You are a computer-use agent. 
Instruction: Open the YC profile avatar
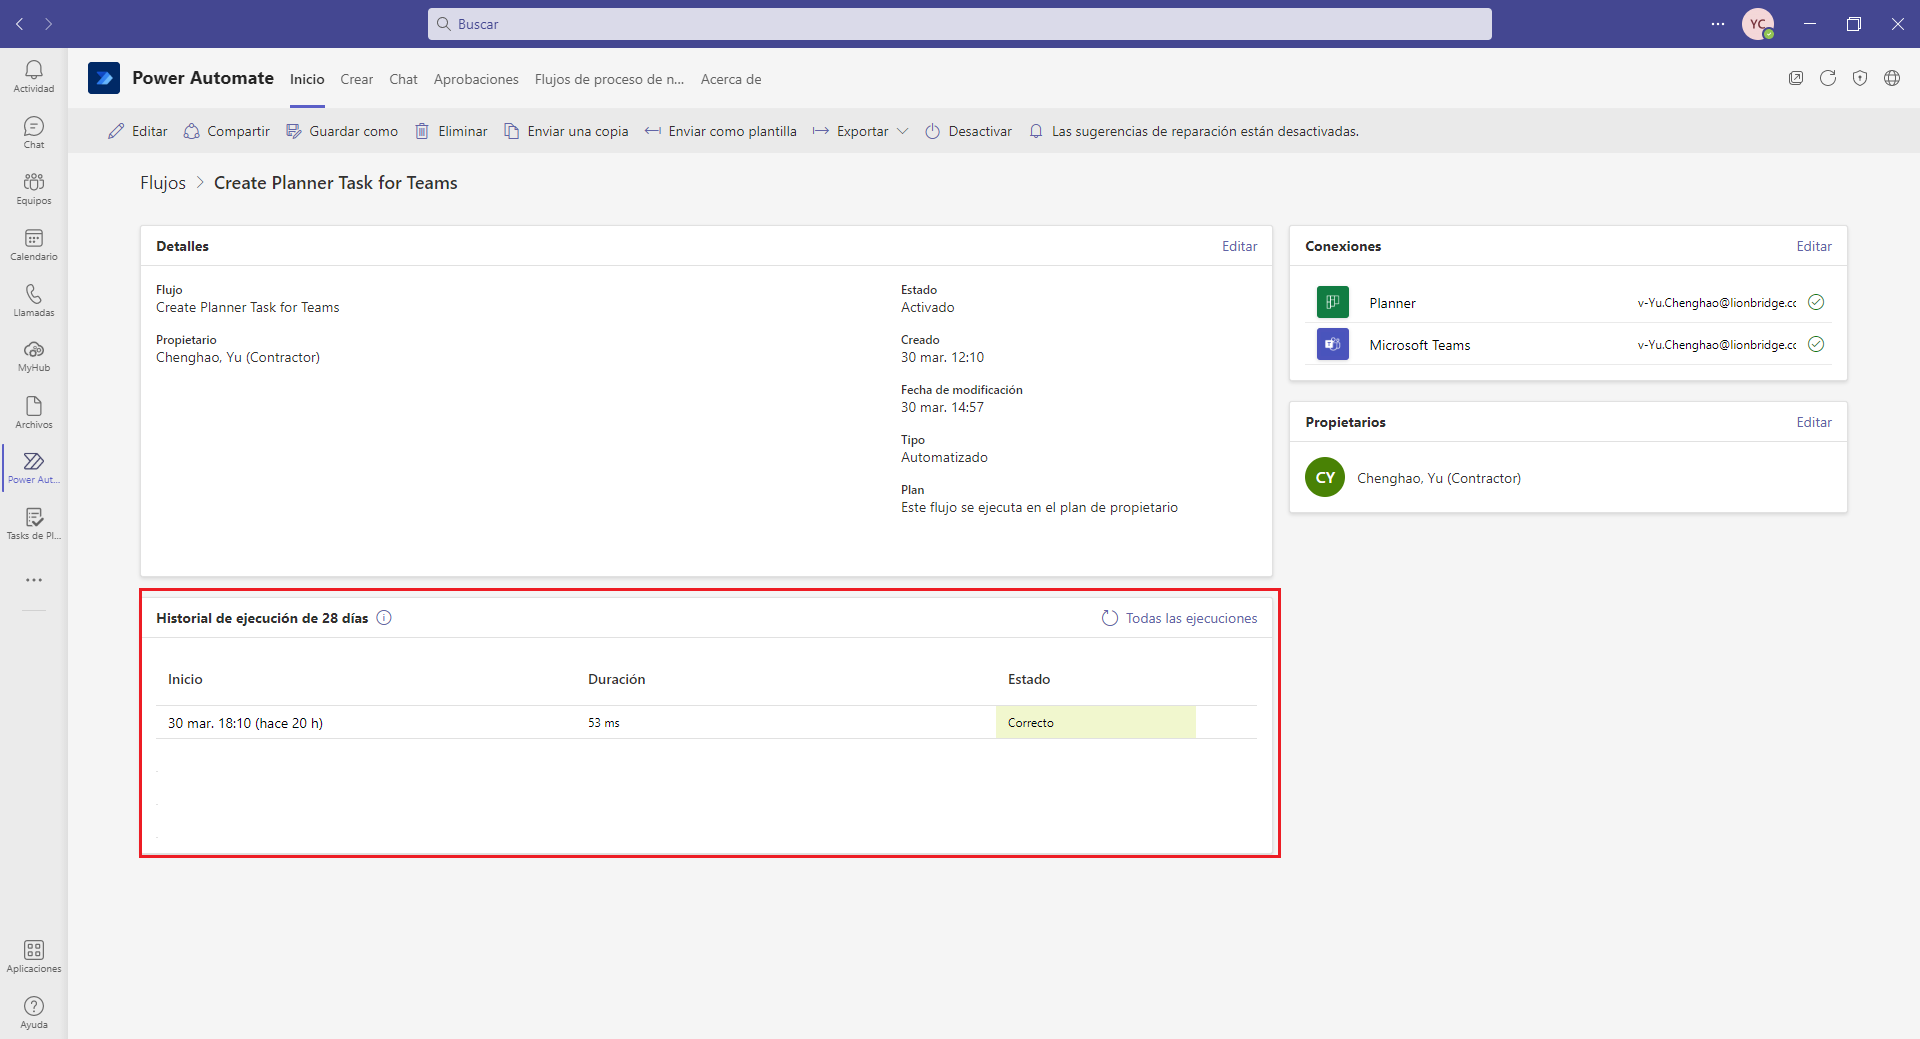click(x=1758, y=24)
